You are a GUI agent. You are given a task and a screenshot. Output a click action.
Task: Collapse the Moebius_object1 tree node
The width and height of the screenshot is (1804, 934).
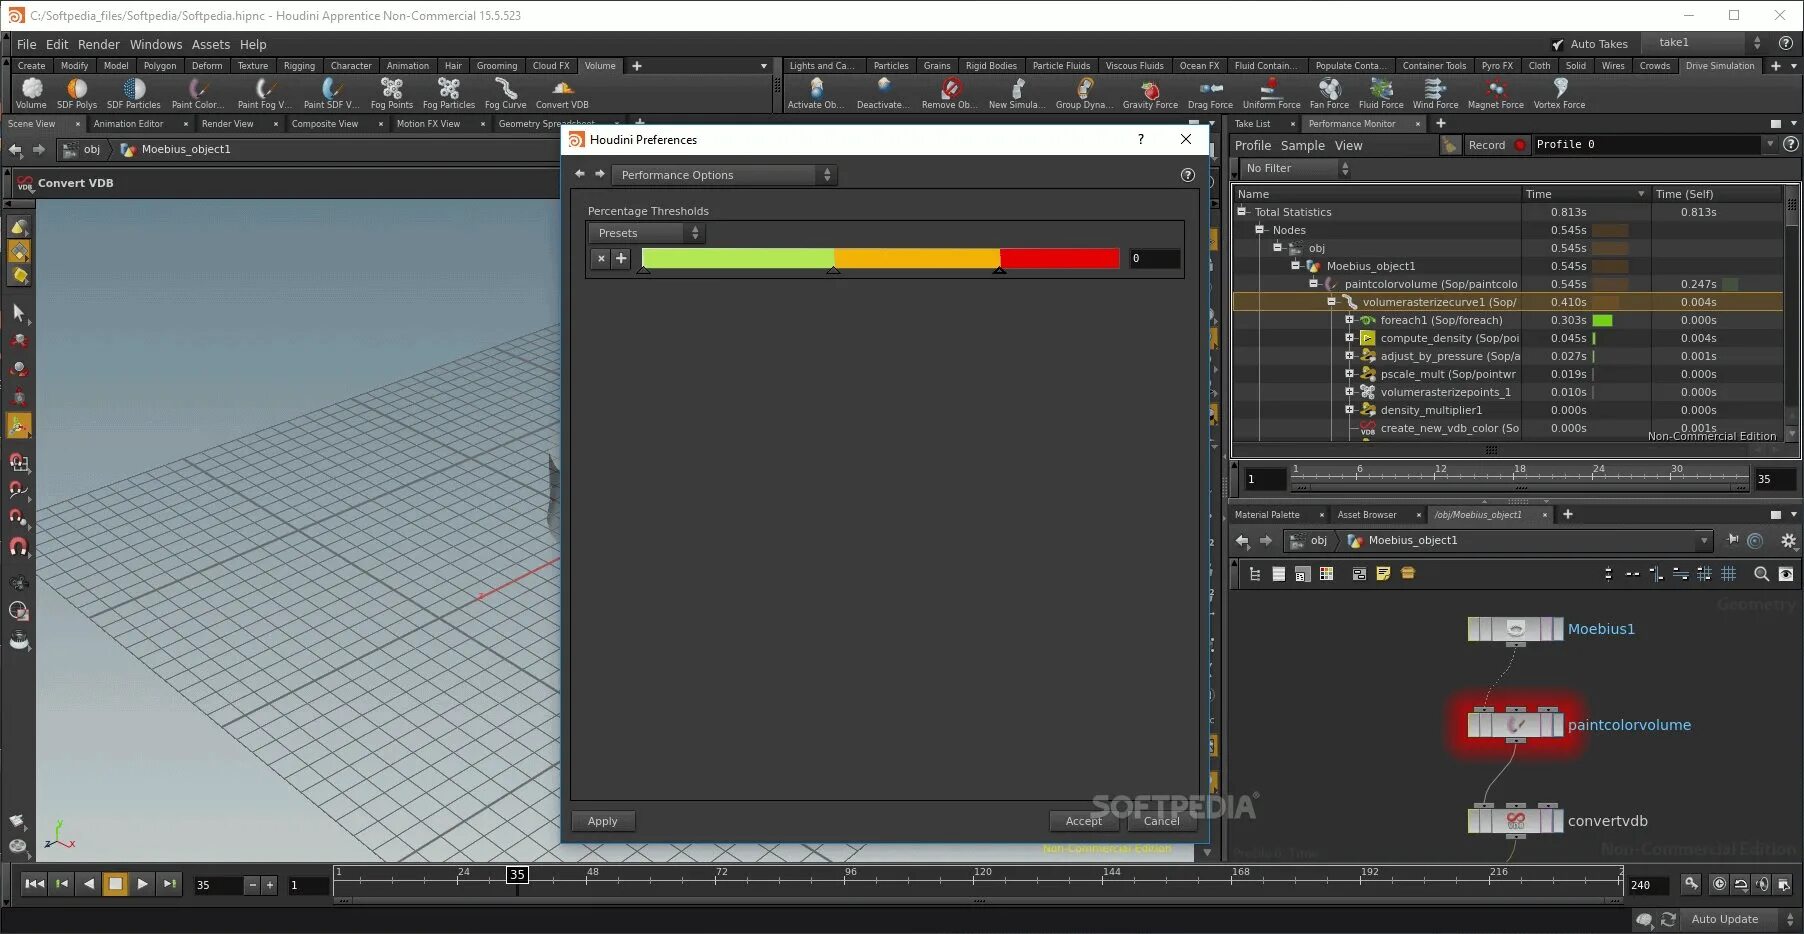1296,266
